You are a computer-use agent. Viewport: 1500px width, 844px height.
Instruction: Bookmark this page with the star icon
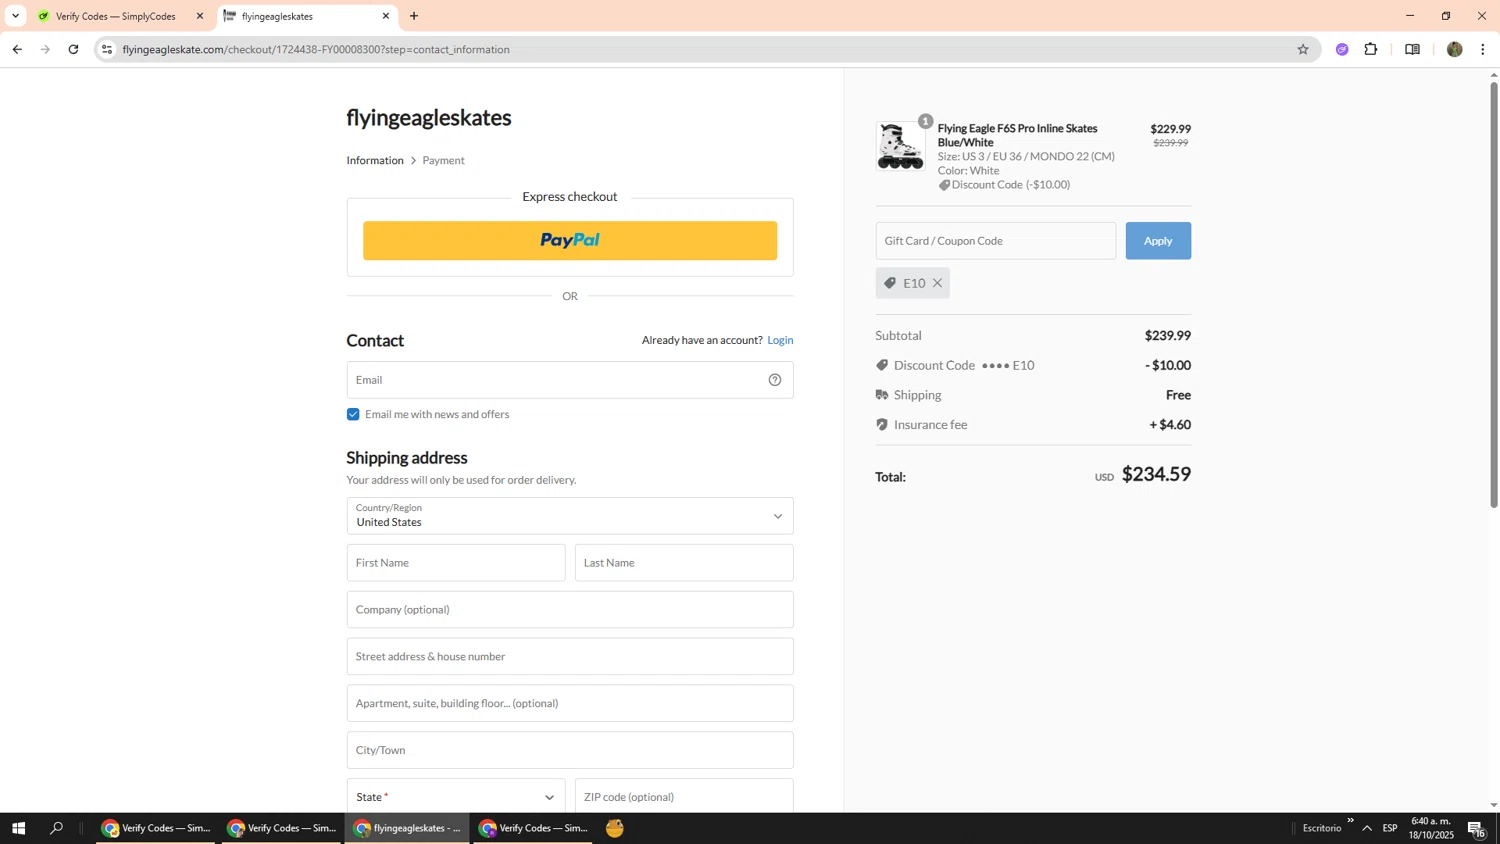pyautogui.click(x=1302, y=49)
